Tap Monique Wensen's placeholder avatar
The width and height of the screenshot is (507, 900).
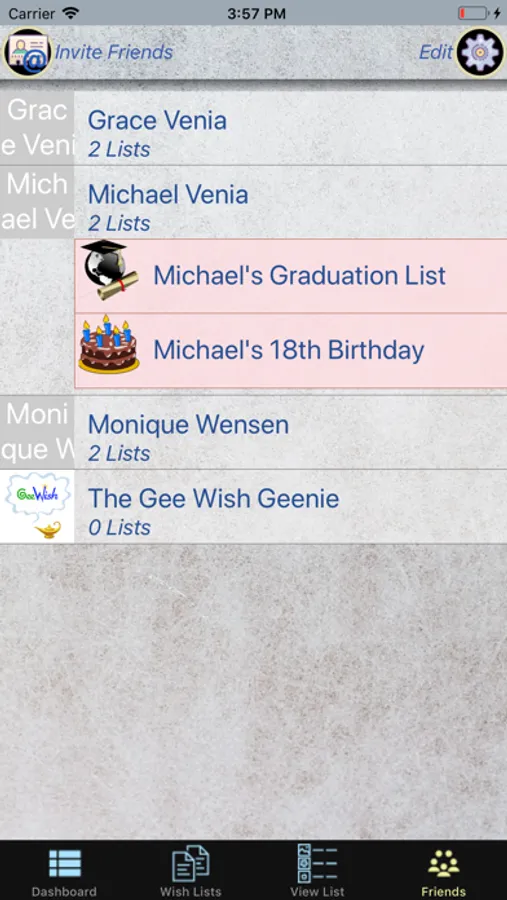coord(37,432)
